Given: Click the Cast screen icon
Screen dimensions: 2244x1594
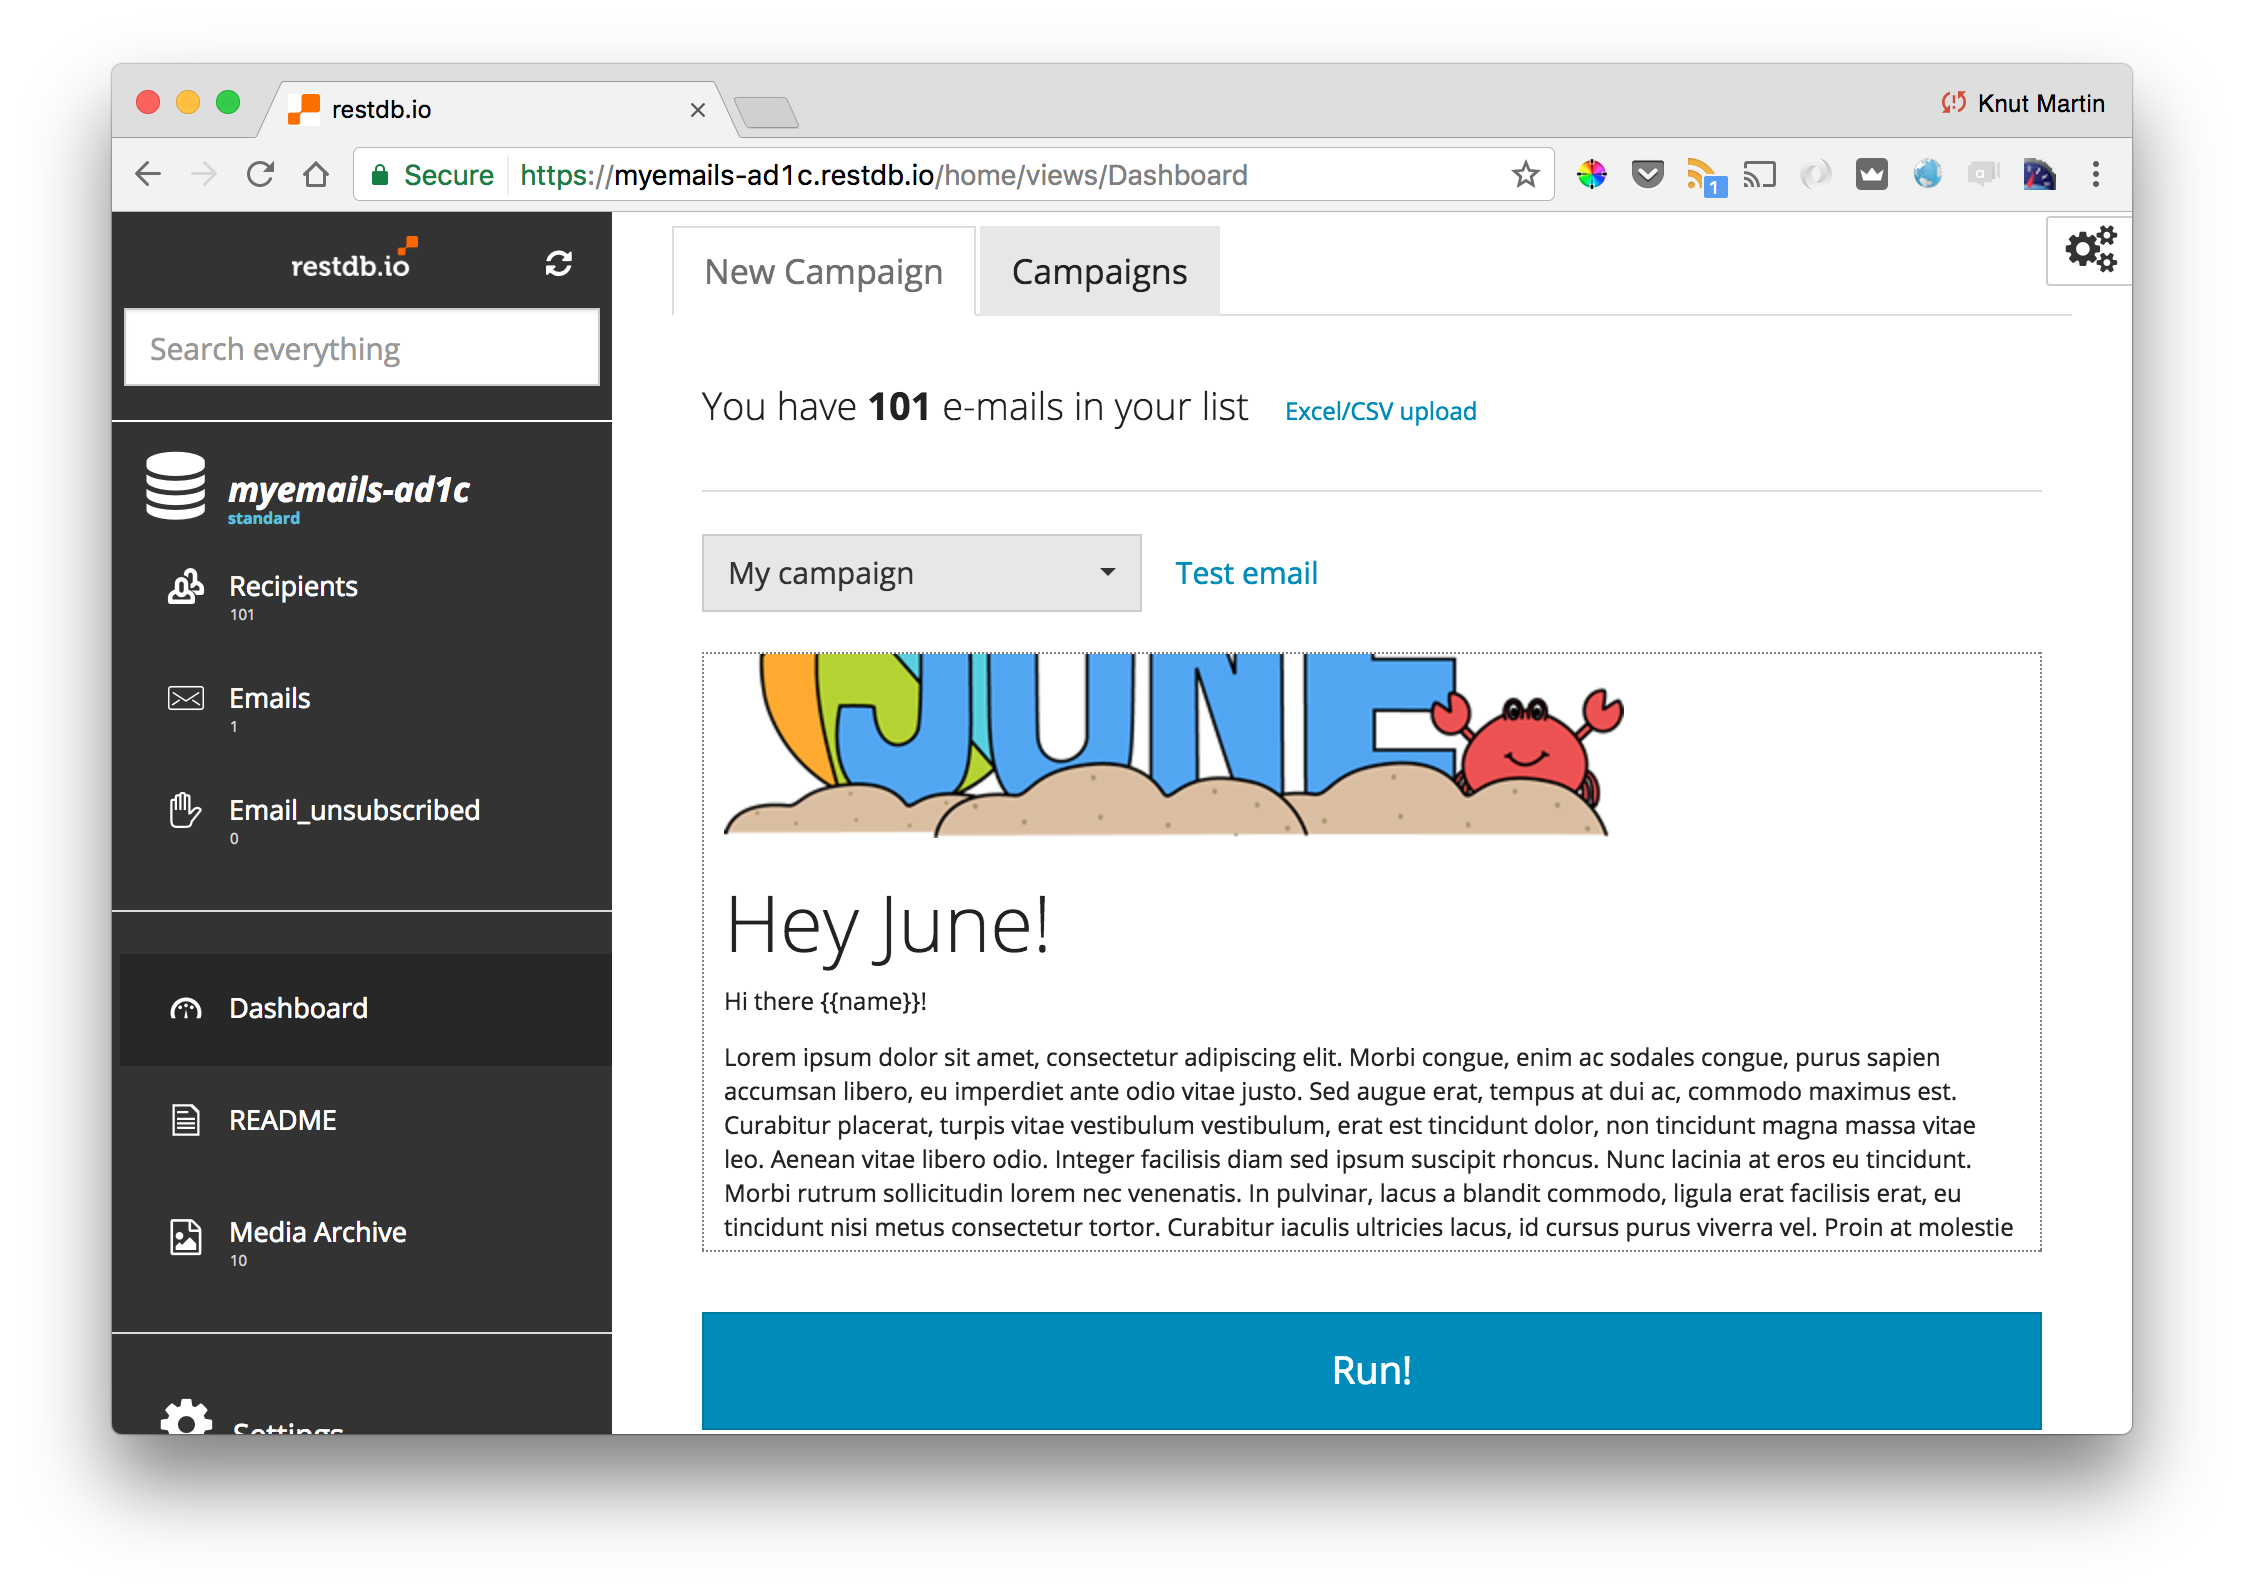Looking at the screenshot, I should coord(1760,175).
